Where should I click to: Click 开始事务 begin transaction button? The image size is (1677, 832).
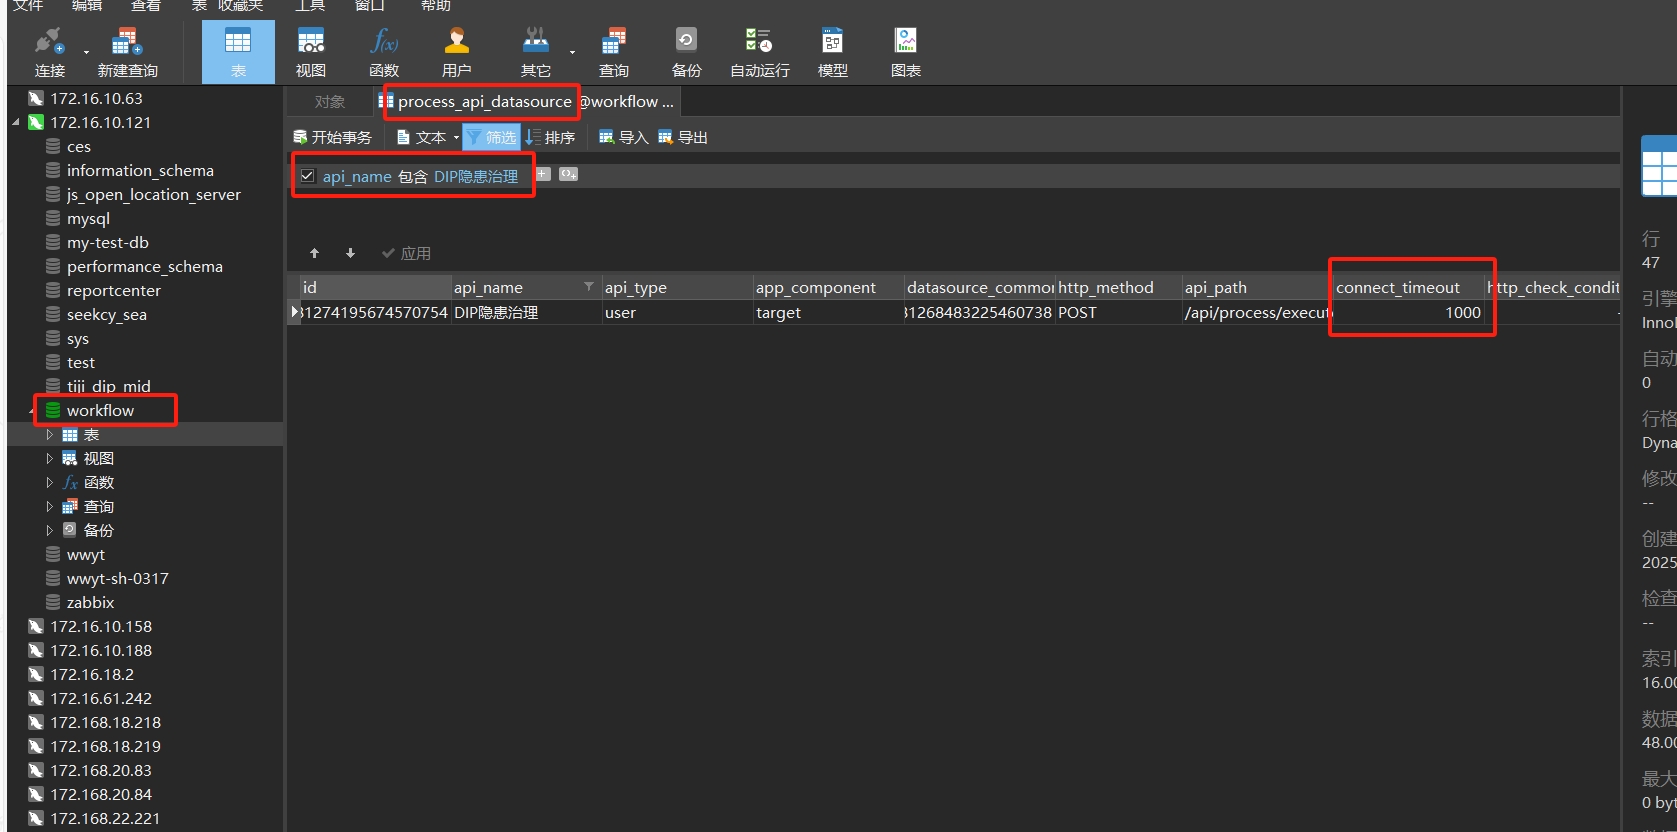click(332, 137)
